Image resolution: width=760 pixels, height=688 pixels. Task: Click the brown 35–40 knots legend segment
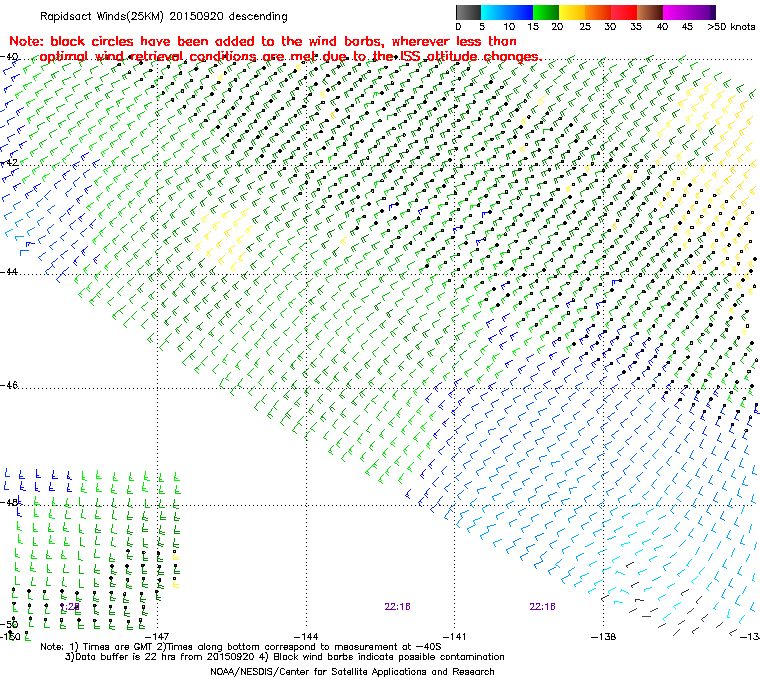pos(650,12)
